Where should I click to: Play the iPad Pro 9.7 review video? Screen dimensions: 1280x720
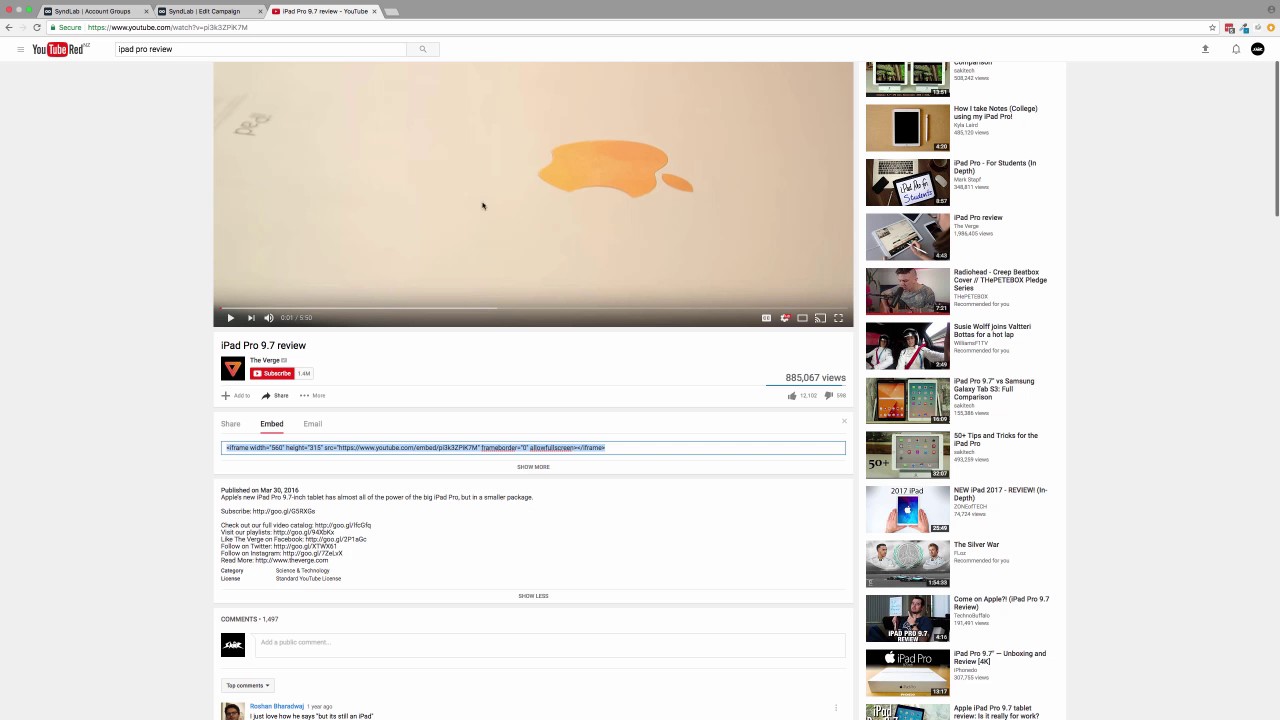point(230,318)
